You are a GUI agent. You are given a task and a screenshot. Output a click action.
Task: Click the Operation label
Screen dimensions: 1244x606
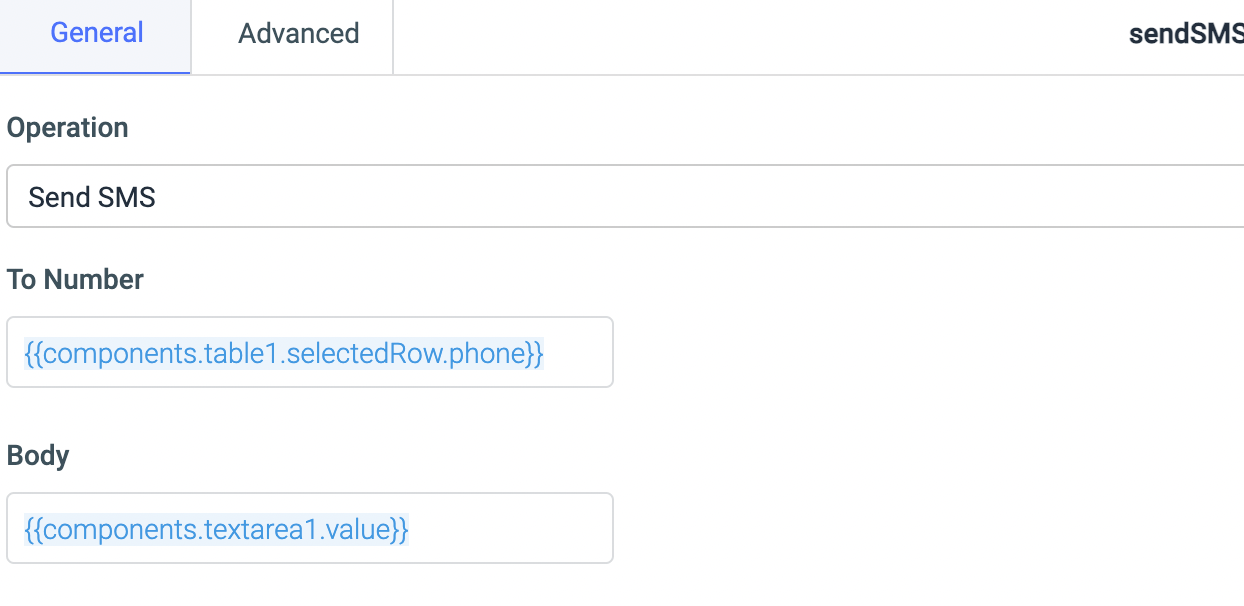67,127
